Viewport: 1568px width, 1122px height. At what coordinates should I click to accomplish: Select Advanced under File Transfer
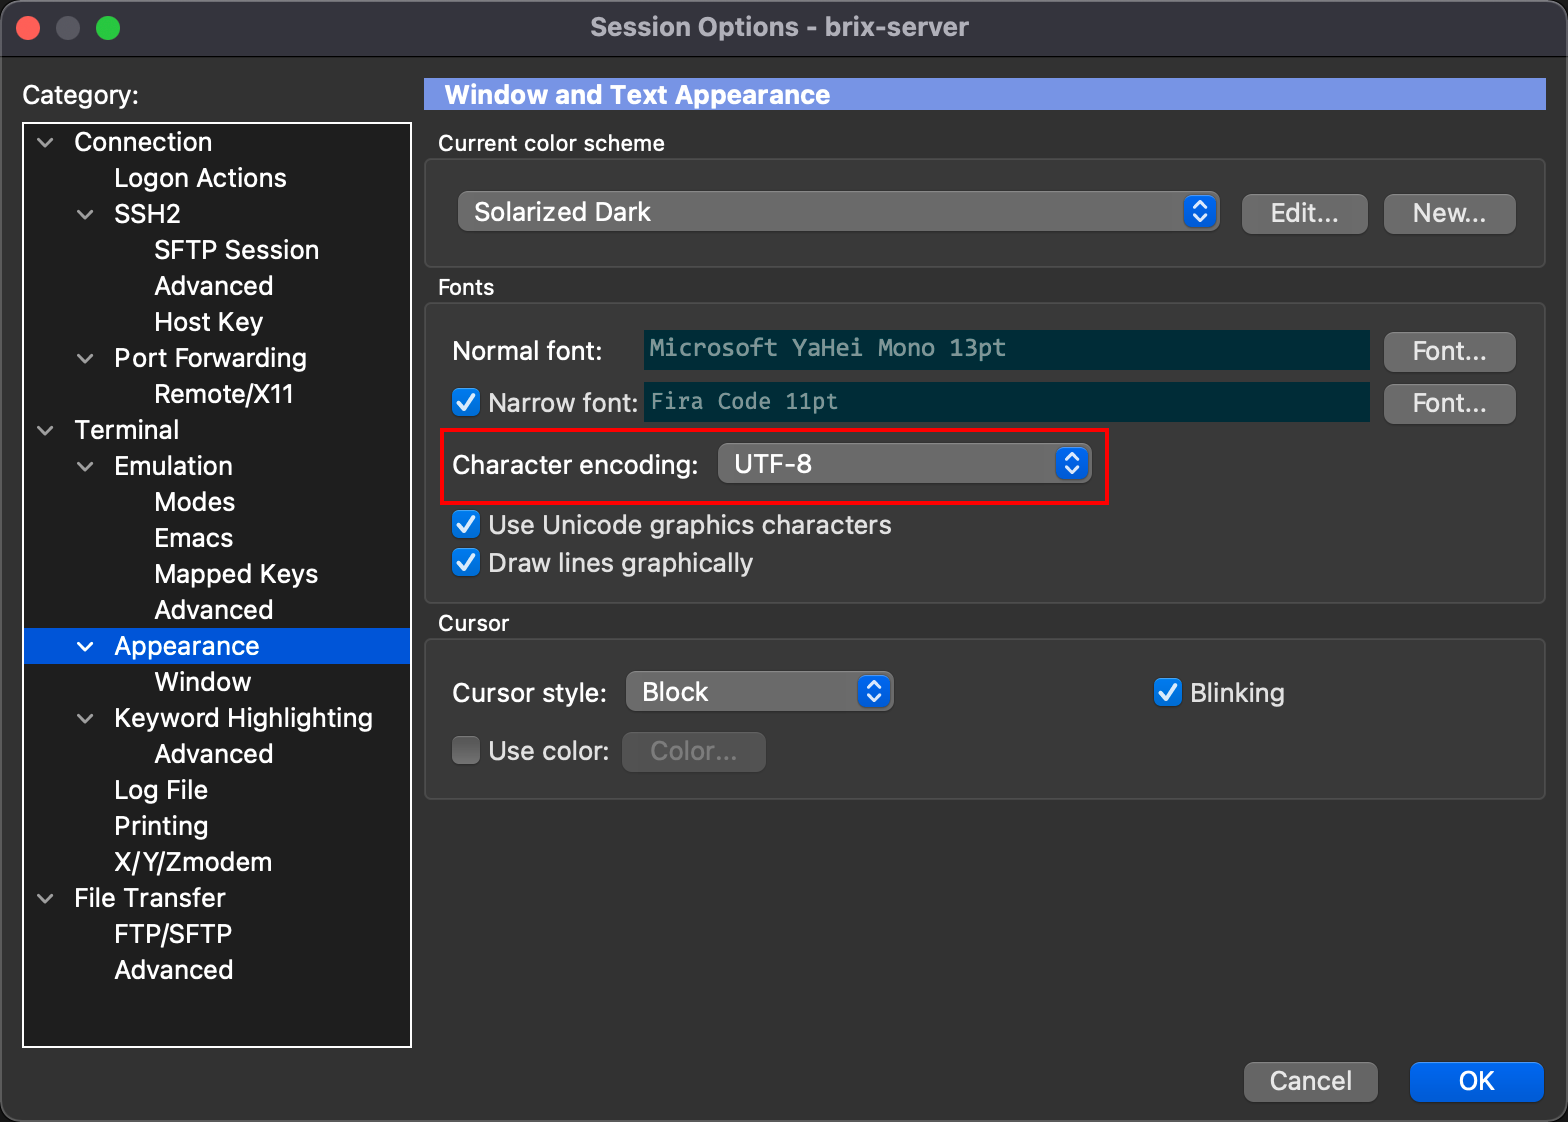click(x=173, y=970)
